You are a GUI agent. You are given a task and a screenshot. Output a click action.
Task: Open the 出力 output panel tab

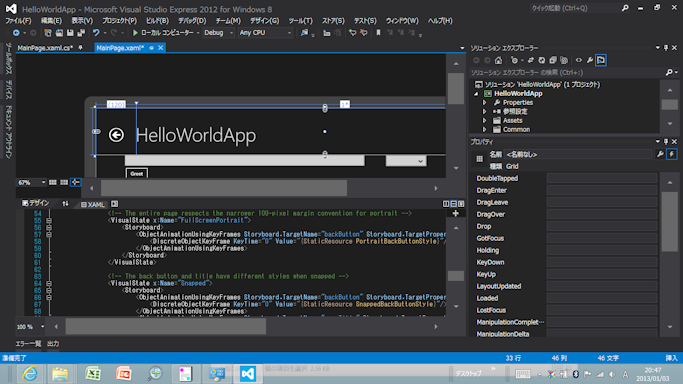[53, 344]
